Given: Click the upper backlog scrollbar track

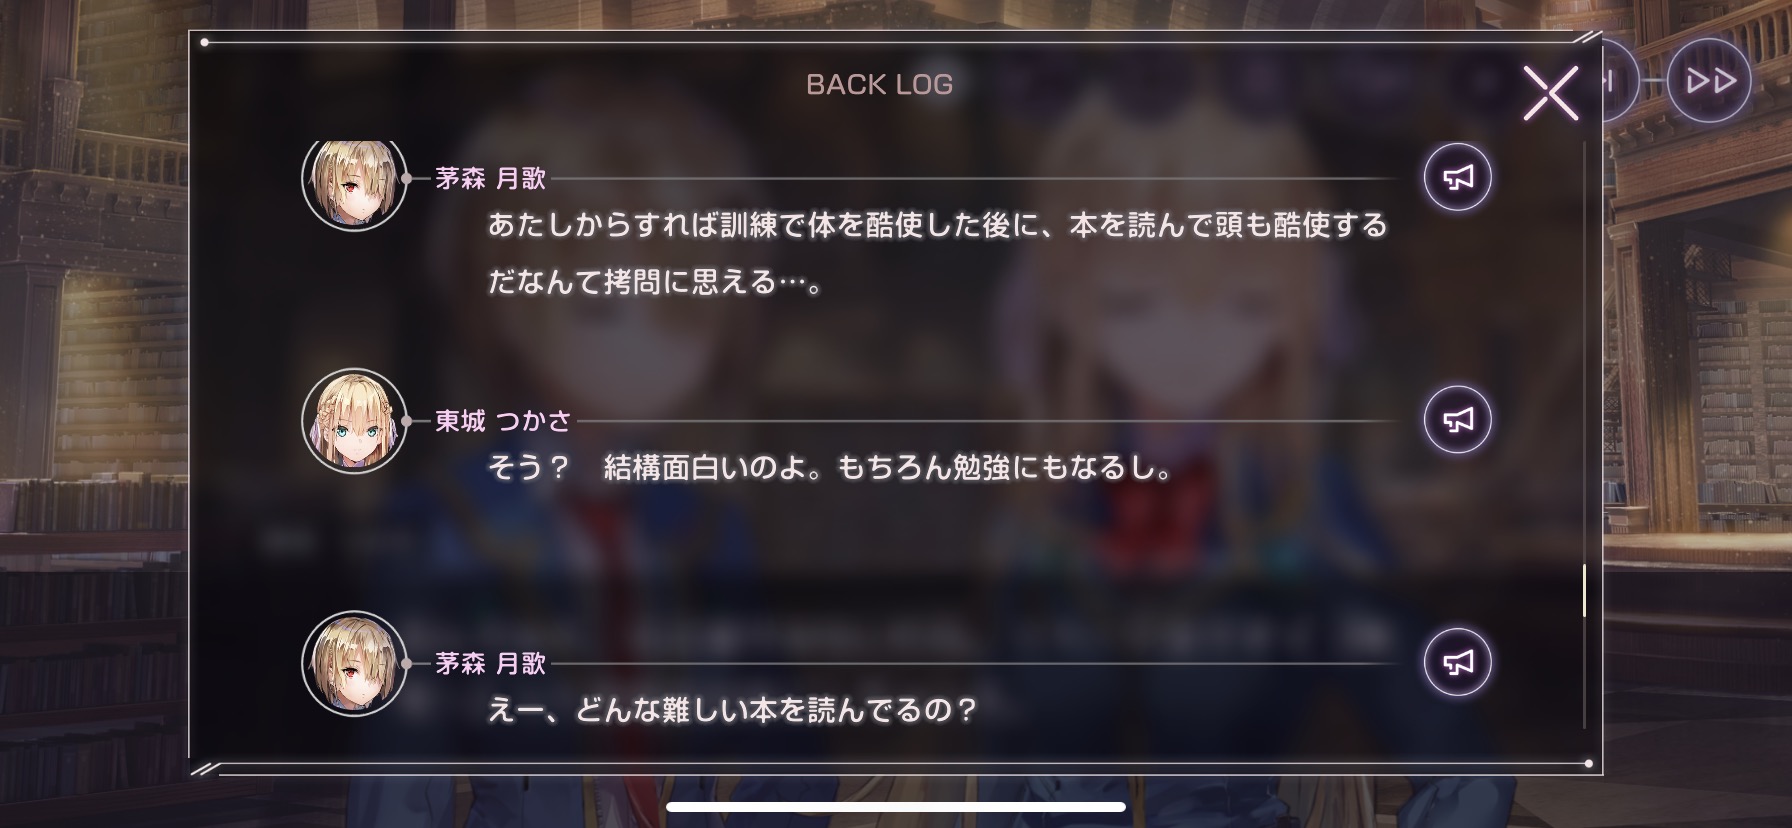Looking at the screenshot, I should click(x=1584, y=352).
